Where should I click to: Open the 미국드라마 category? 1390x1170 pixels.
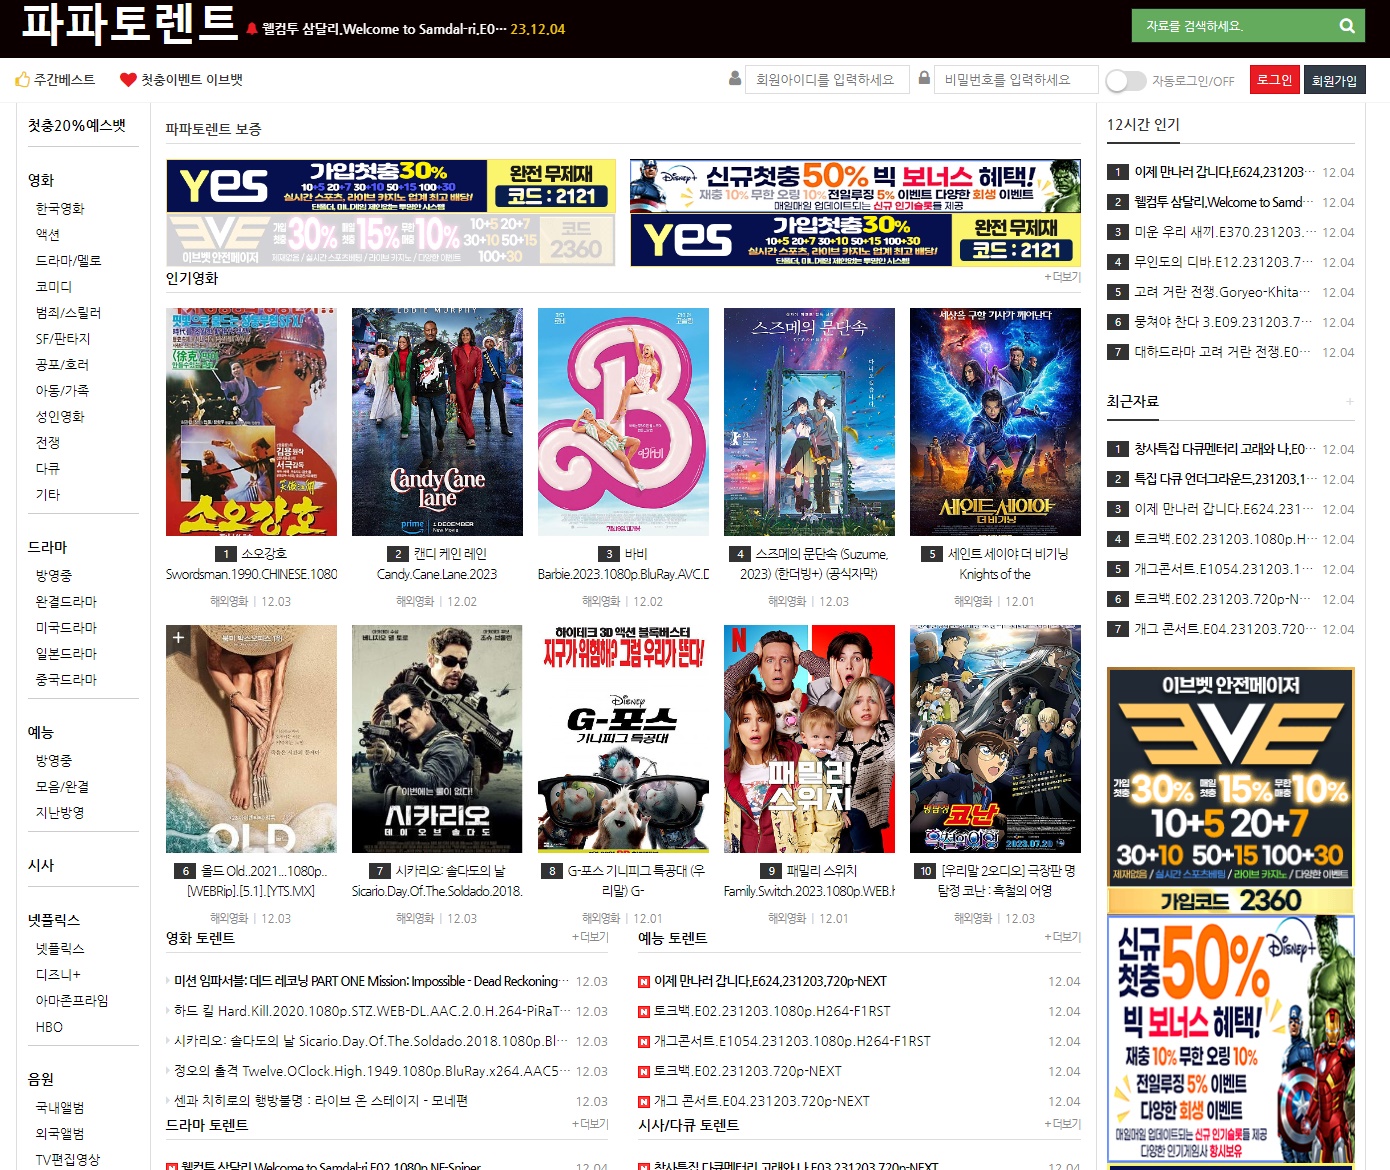click(x=66, y=627)
